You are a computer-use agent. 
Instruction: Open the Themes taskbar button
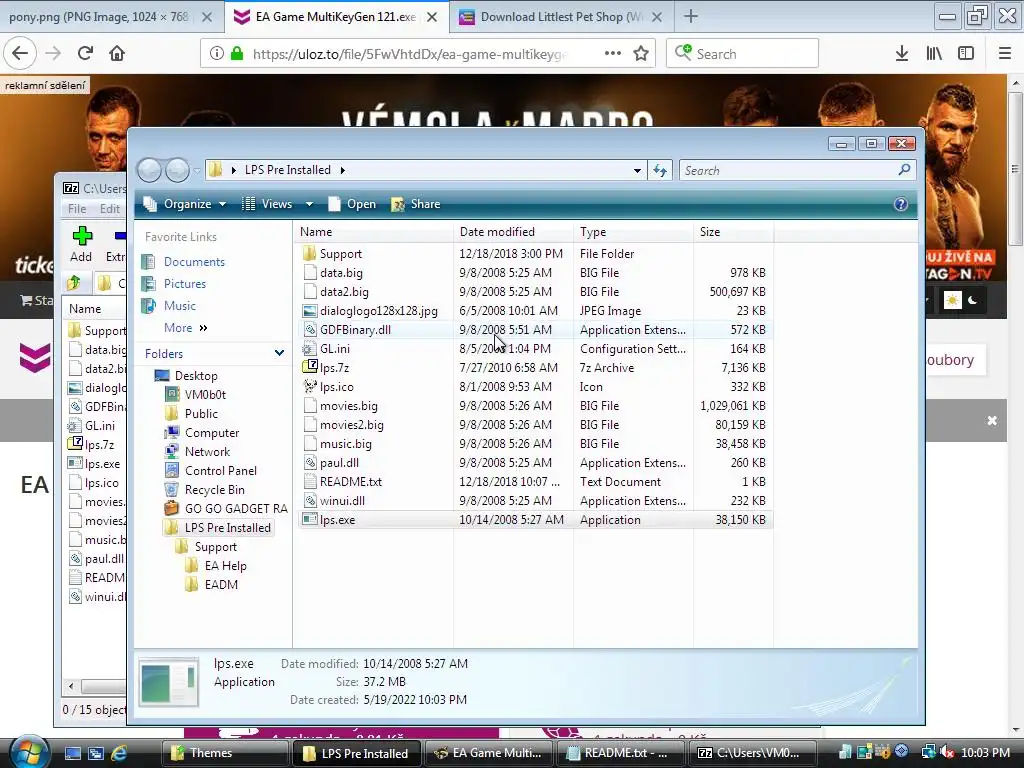(227, 753)
